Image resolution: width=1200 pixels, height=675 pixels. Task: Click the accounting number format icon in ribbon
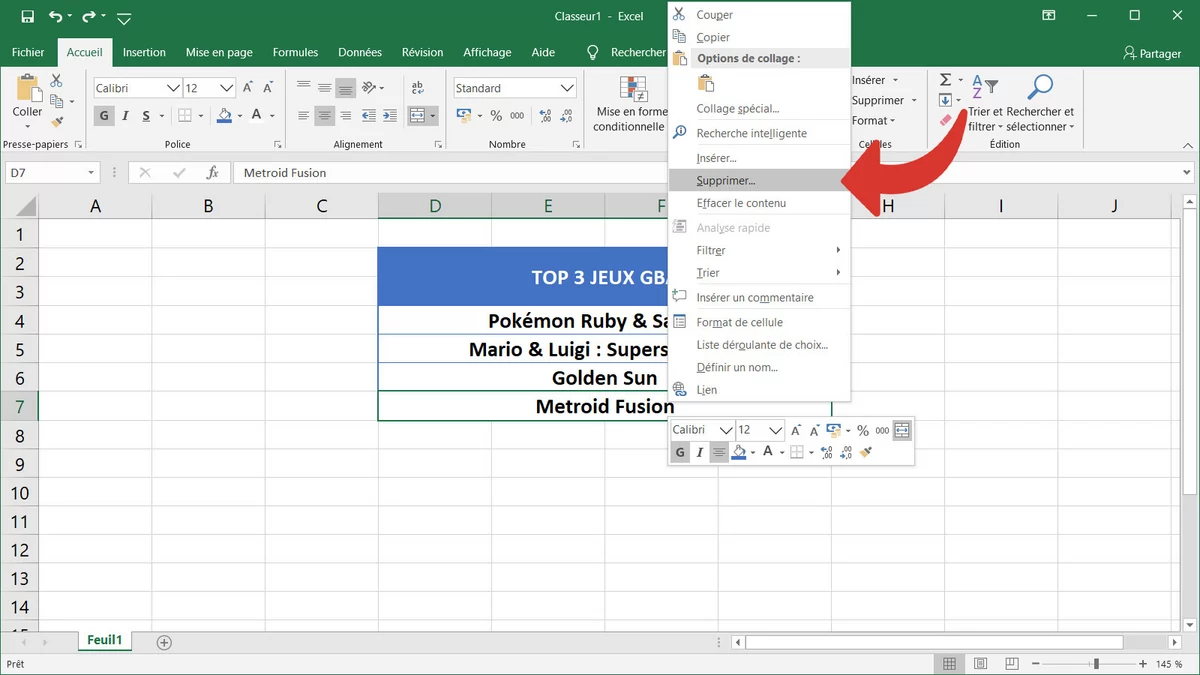click(x=463, y=116)
